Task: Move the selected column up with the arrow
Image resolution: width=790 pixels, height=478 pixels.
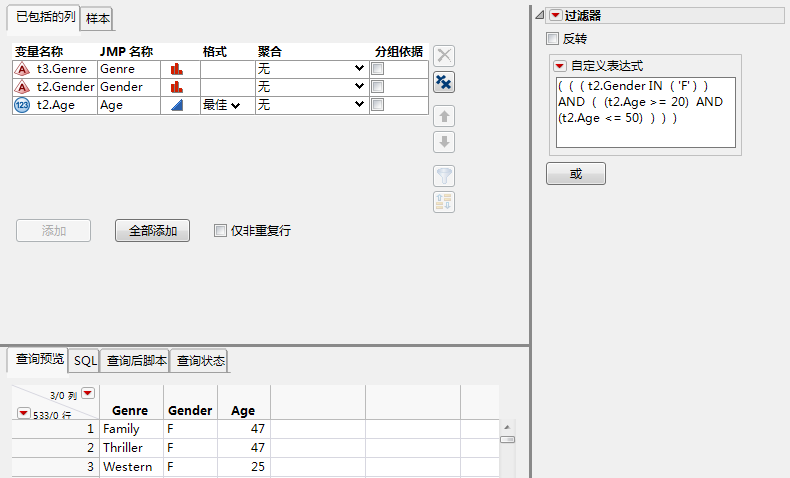Action: [x=444, y=116]
